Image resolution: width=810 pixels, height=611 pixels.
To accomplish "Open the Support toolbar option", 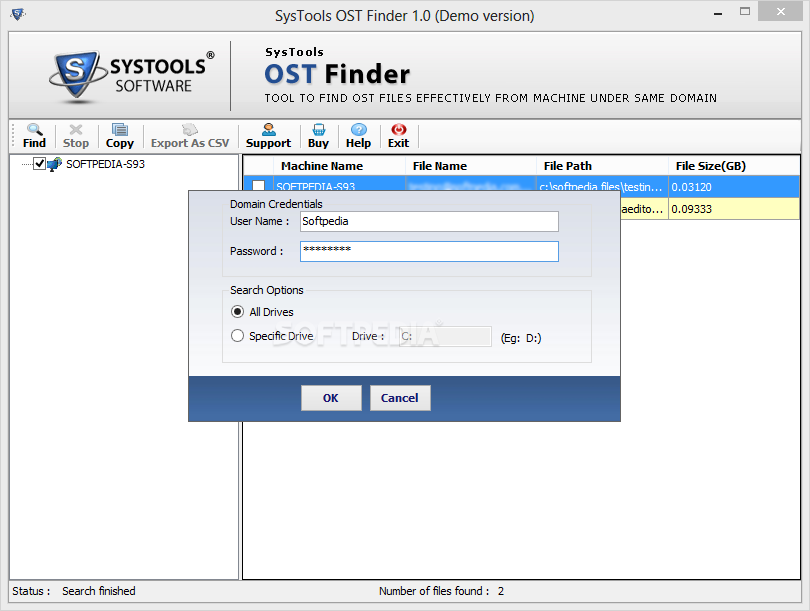I will click(268, 136).
